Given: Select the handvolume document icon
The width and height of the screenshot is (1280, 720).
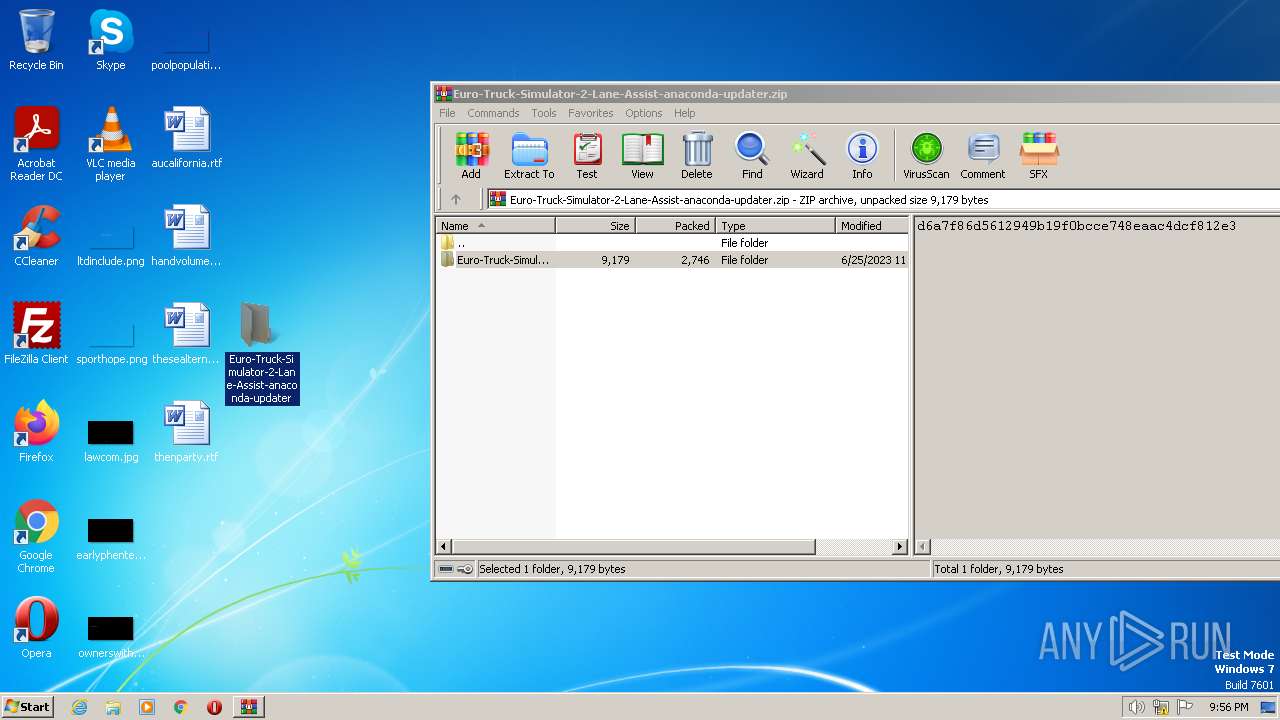Looking at the screenshot, I should 187,237.
